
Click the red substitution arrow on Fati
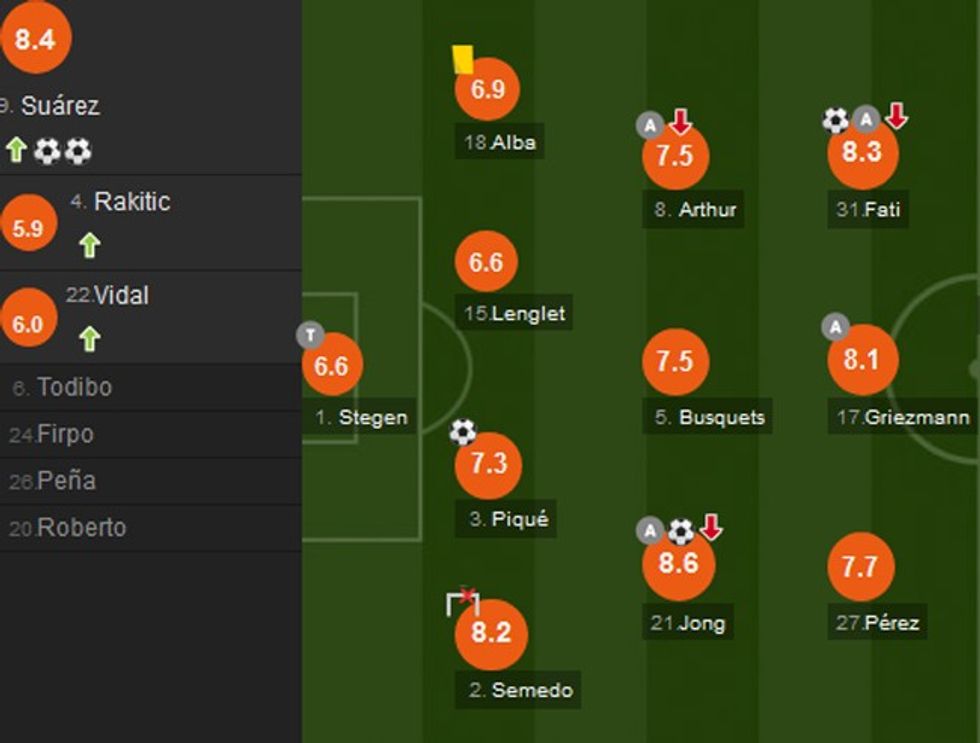[896, 117]
